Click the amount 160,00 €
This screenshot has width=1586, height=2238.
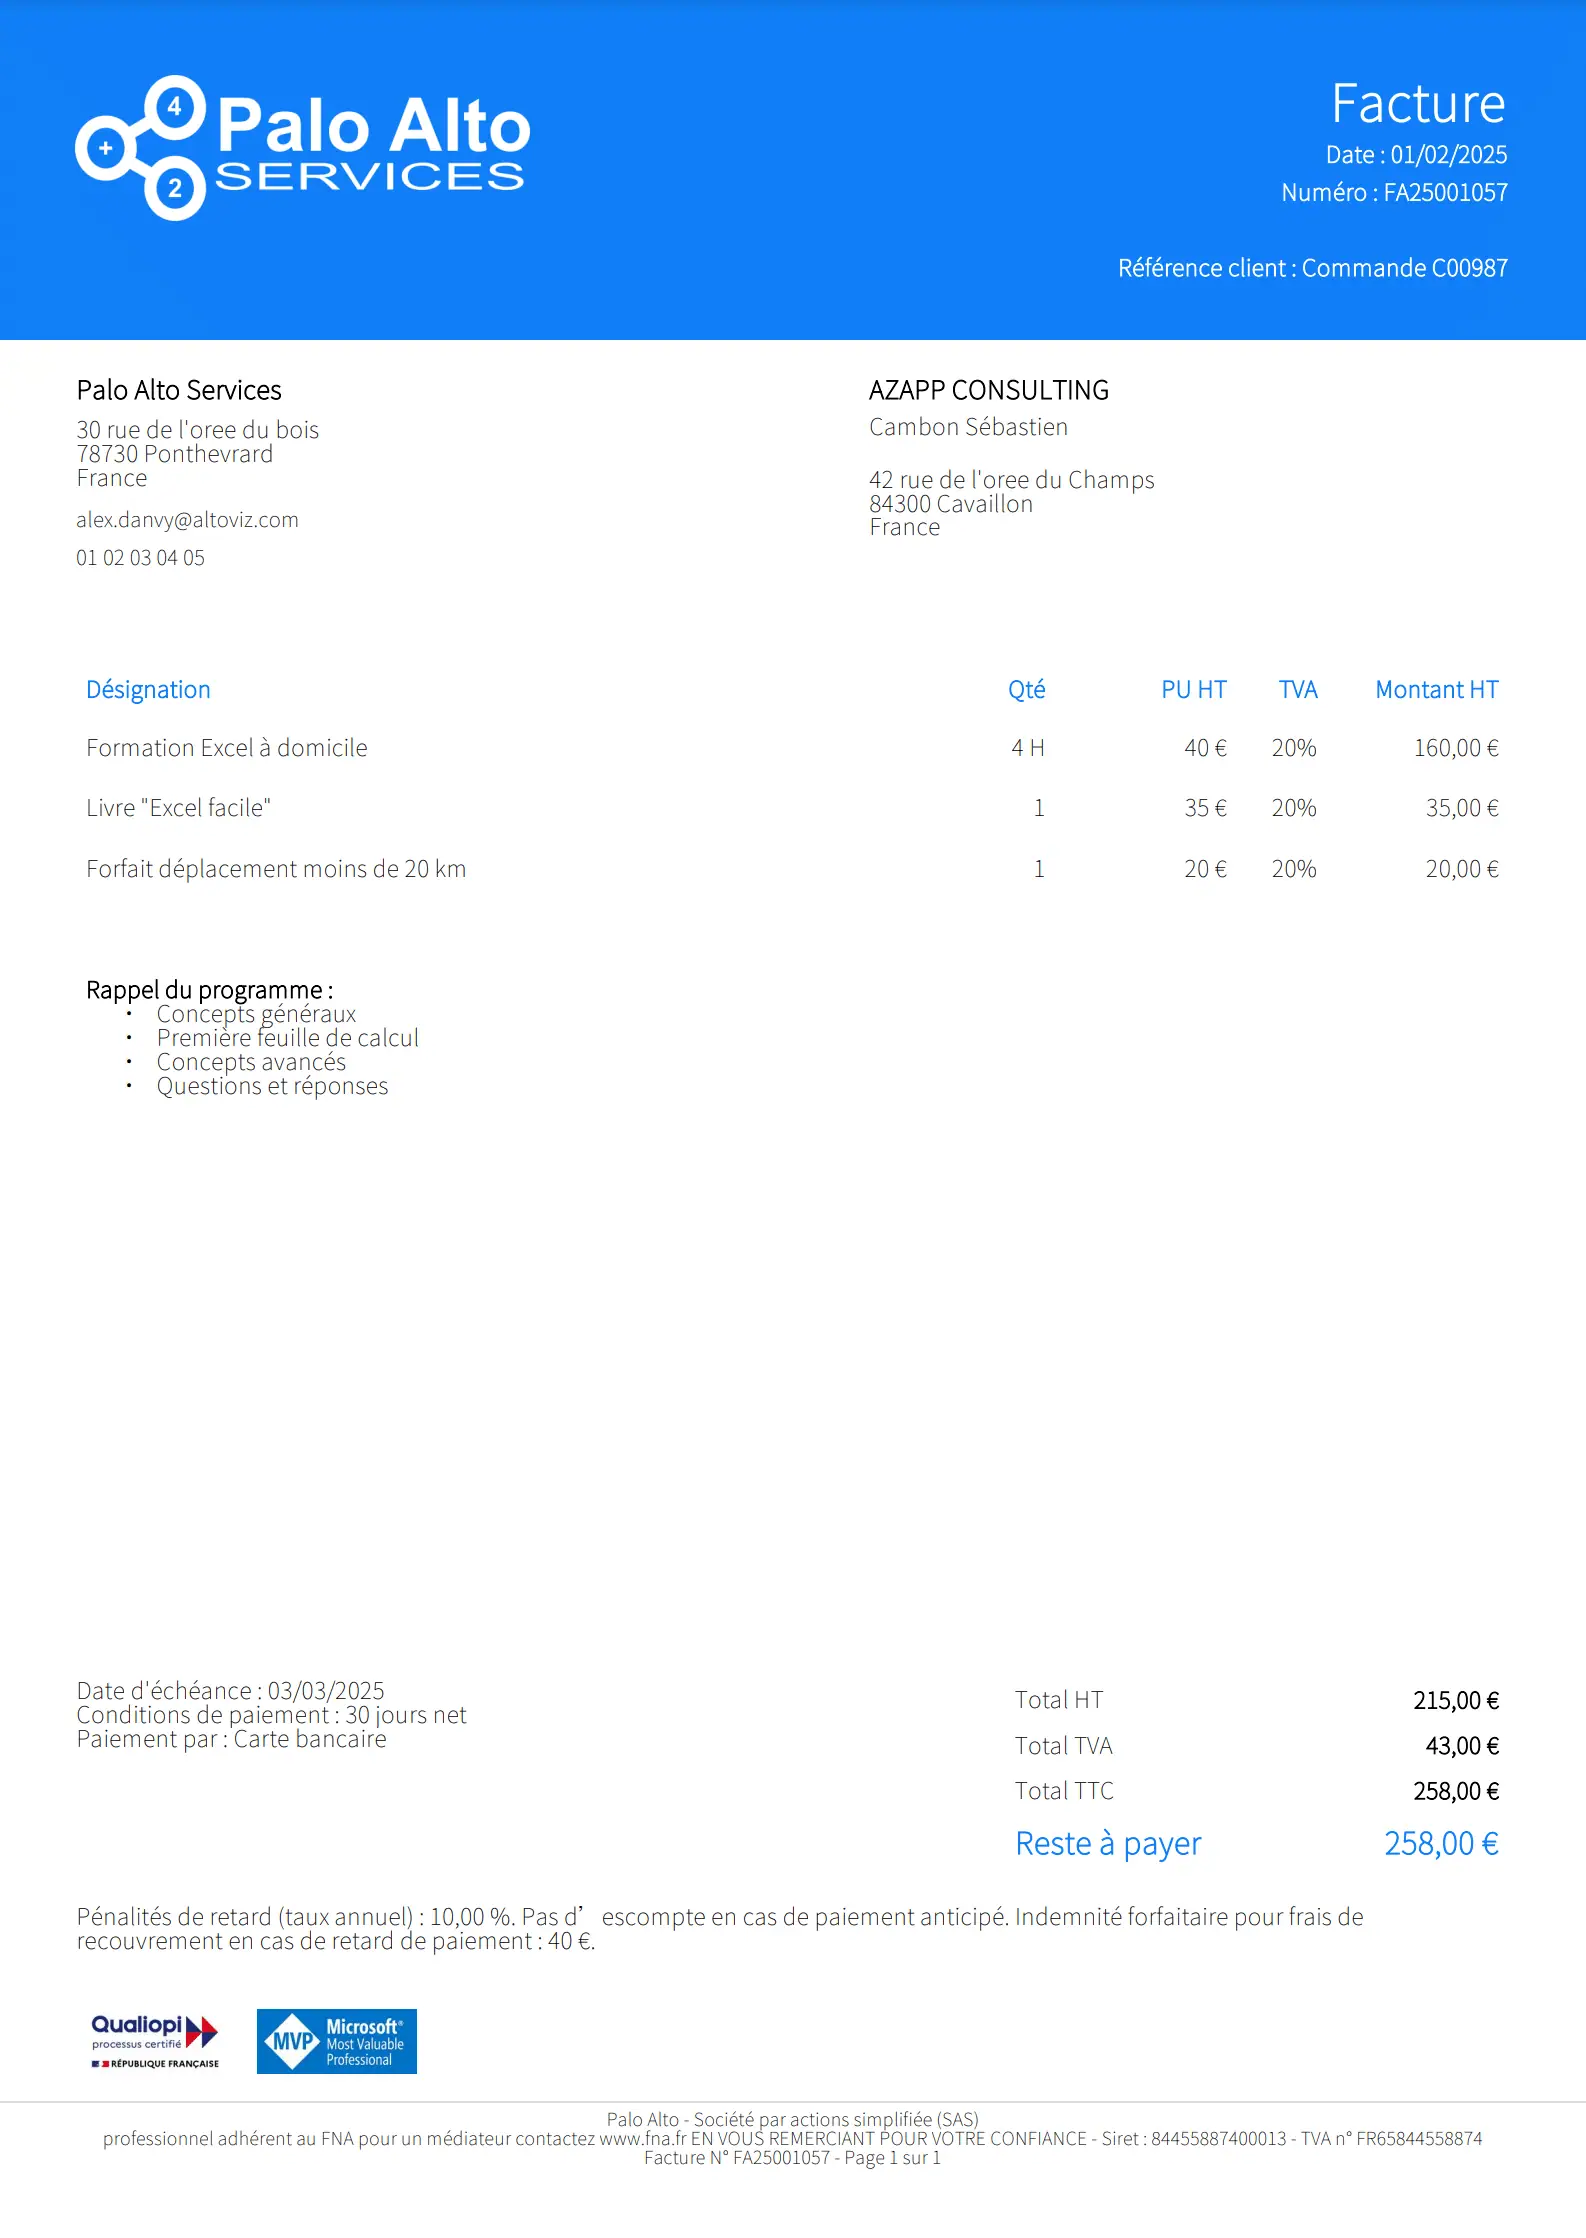pyautogui.click(x=1456, y=748)
